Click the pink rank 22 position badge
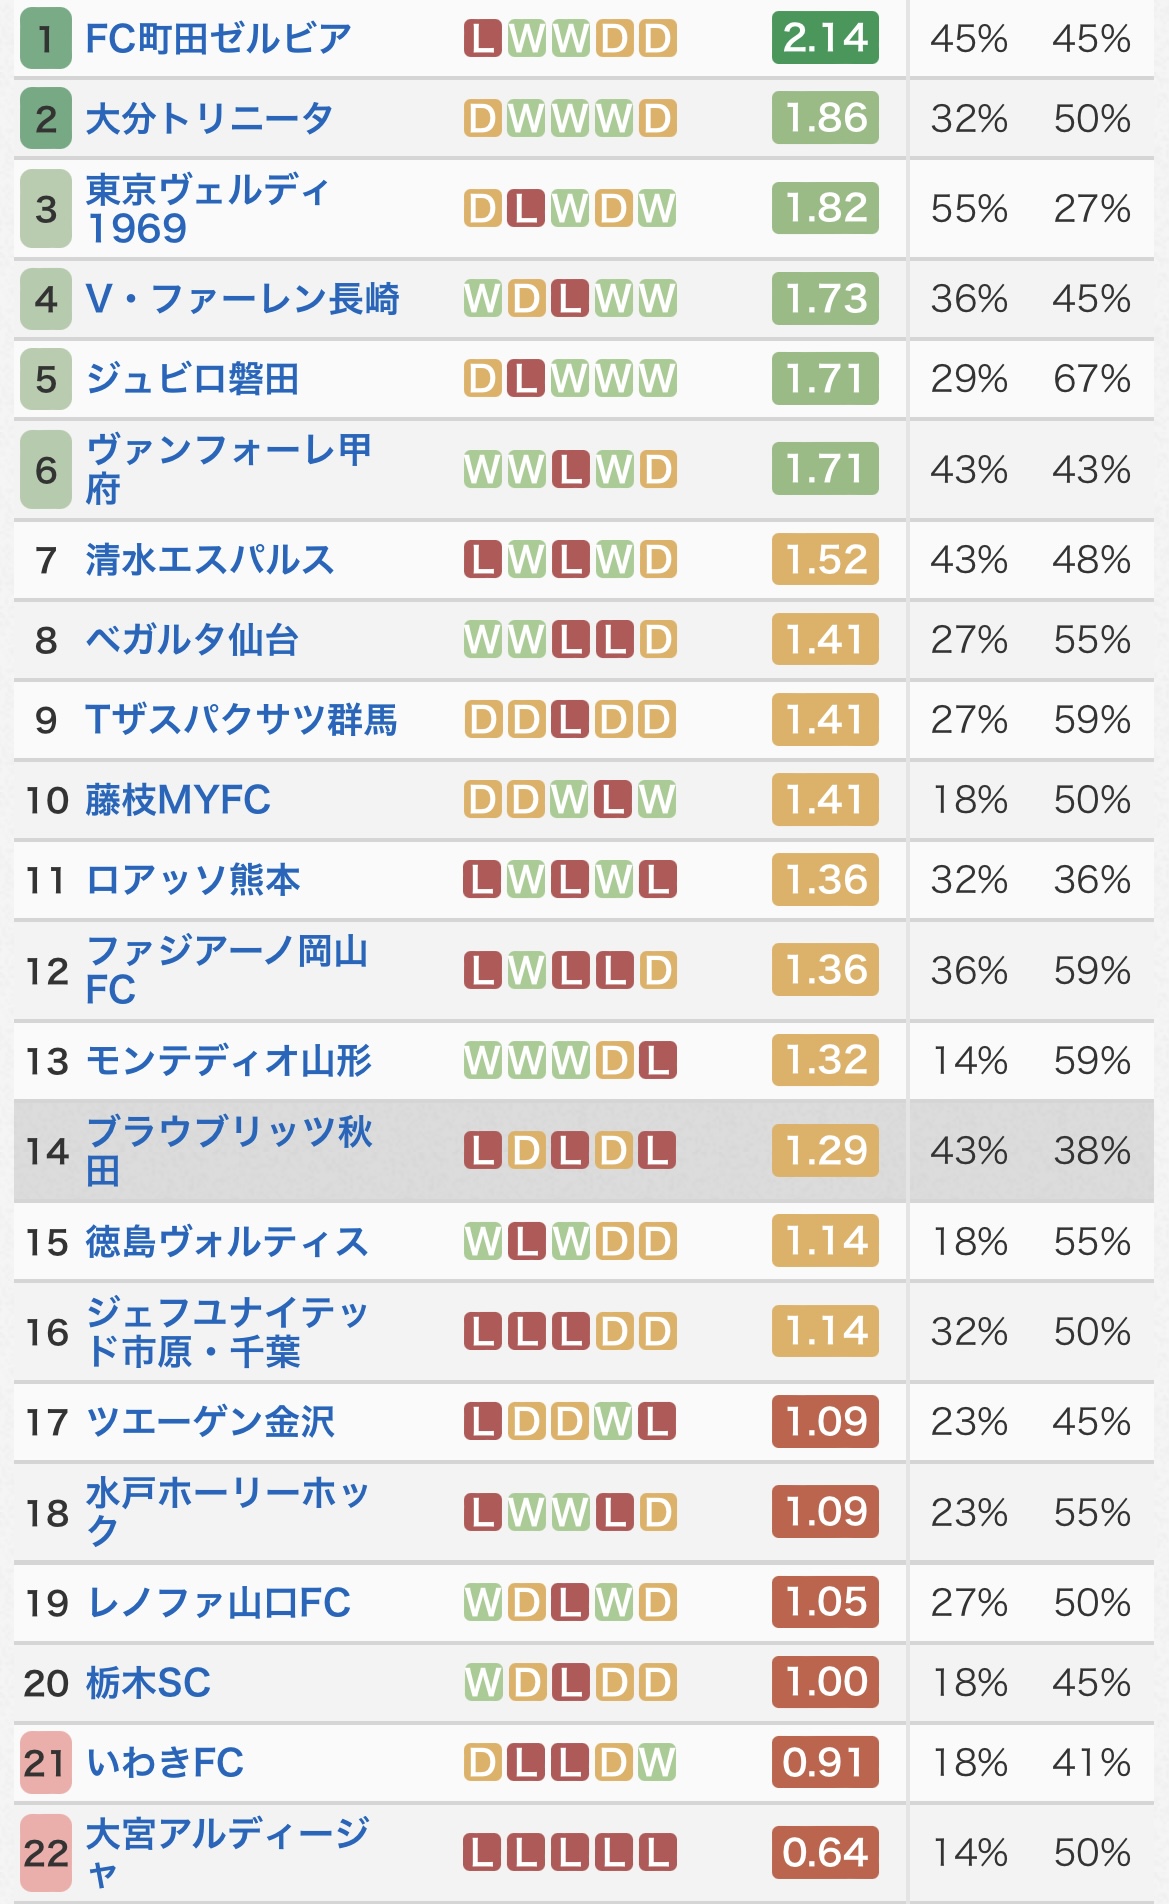Screen dimensions: 1169x1904 pyautogui.click(x=46, y=1853)
